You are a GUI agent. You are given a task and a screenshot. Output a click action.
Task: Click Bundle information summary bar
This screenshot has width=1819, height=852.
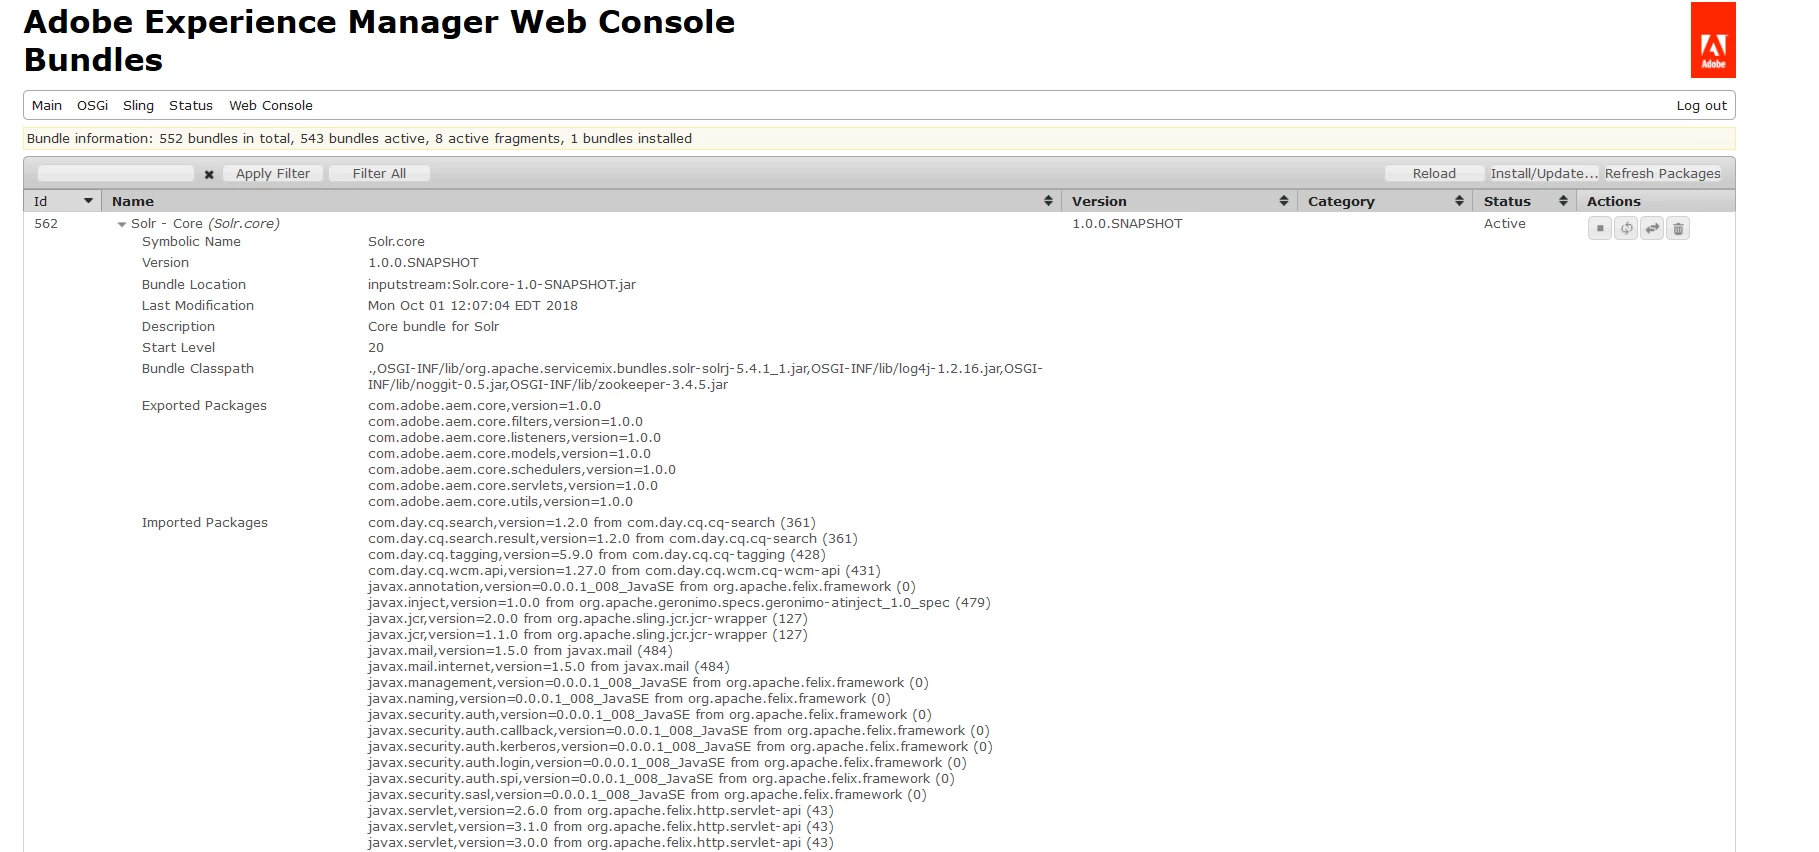coord(879,139)
